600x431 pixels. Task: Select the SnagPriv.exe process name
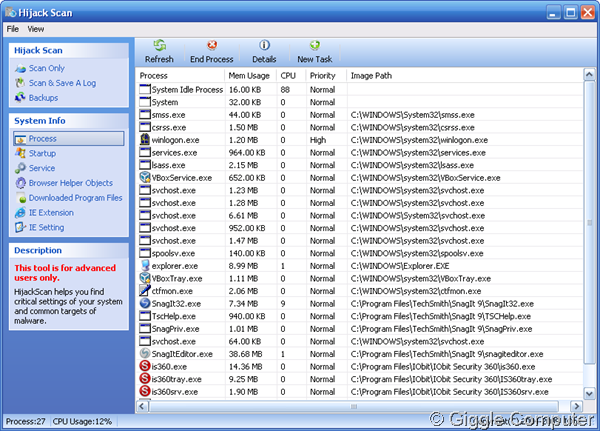pyautogui.click(x=176, y=329)
